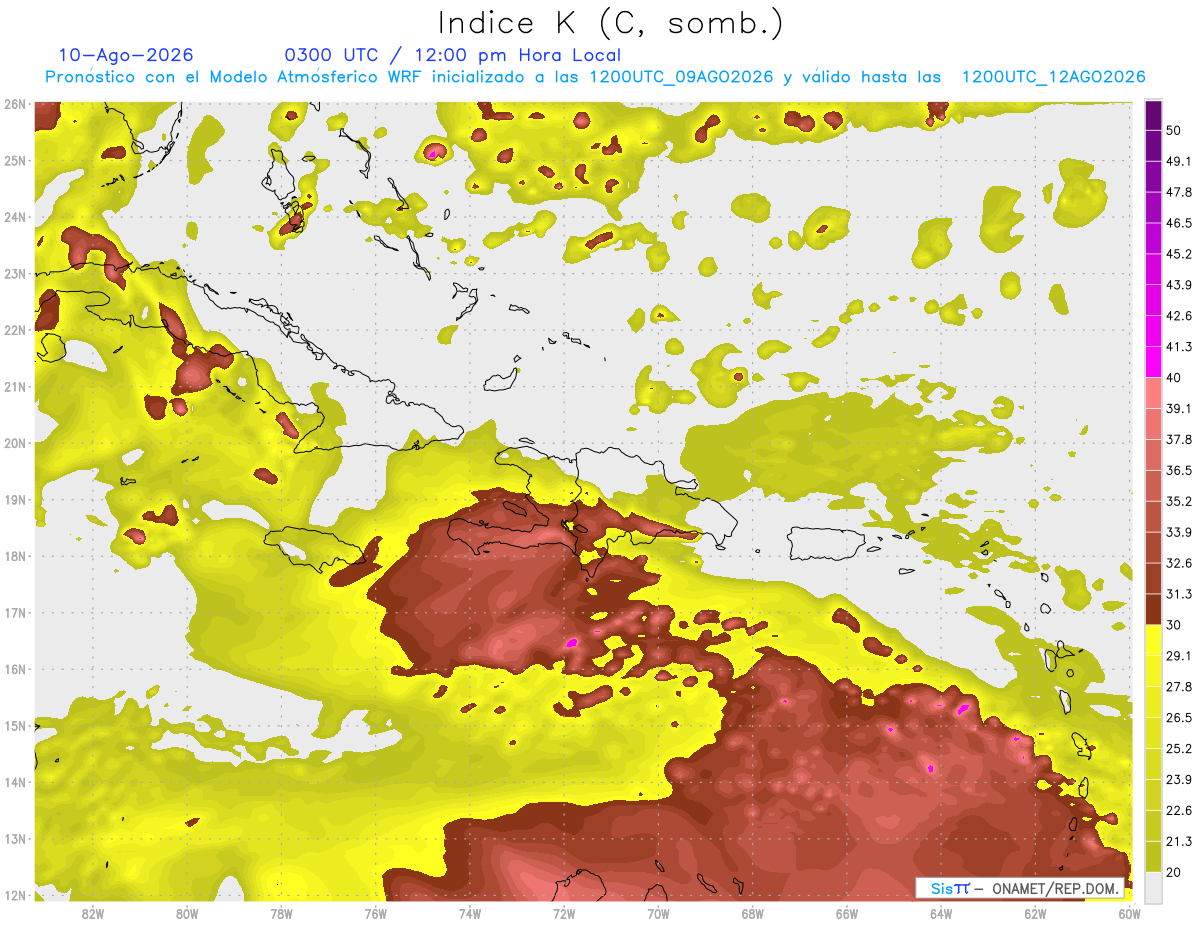Click the latitude label '23N'
The image size is (1200, 927).
pyautogui.click(x=15, y=274)
